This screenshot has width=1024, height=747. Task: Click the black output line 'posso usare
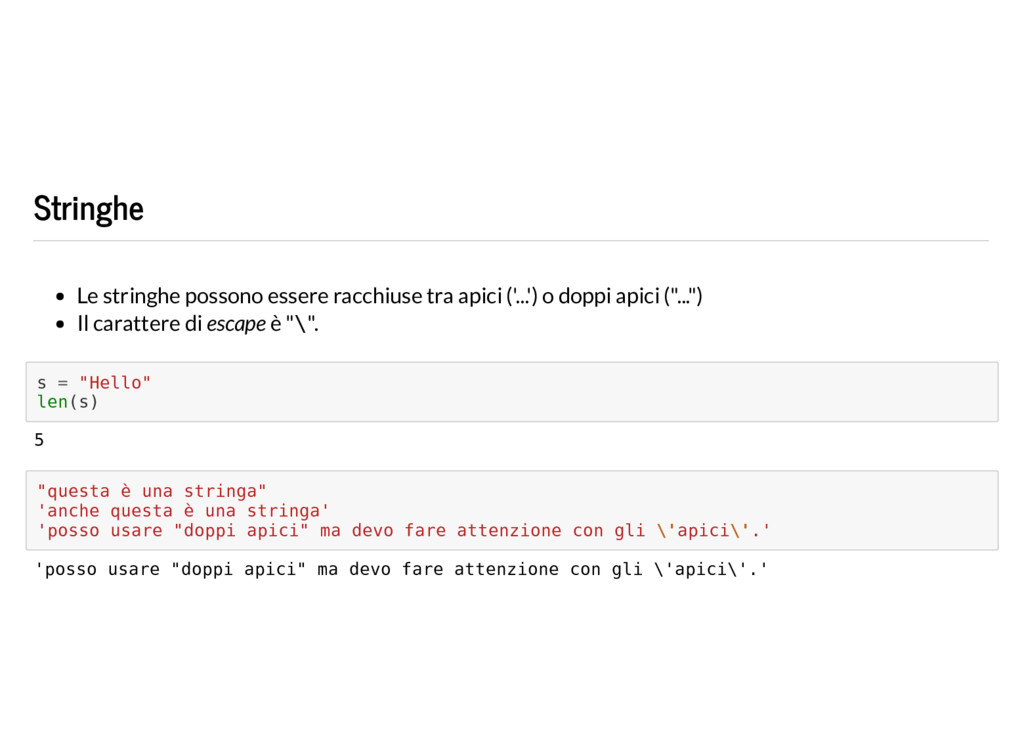(x=401, y=569)
